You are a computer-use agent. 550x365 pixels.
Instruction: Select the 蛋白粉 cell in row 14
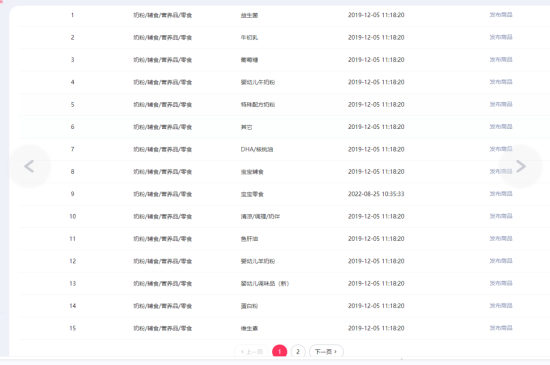pos(249,306)
